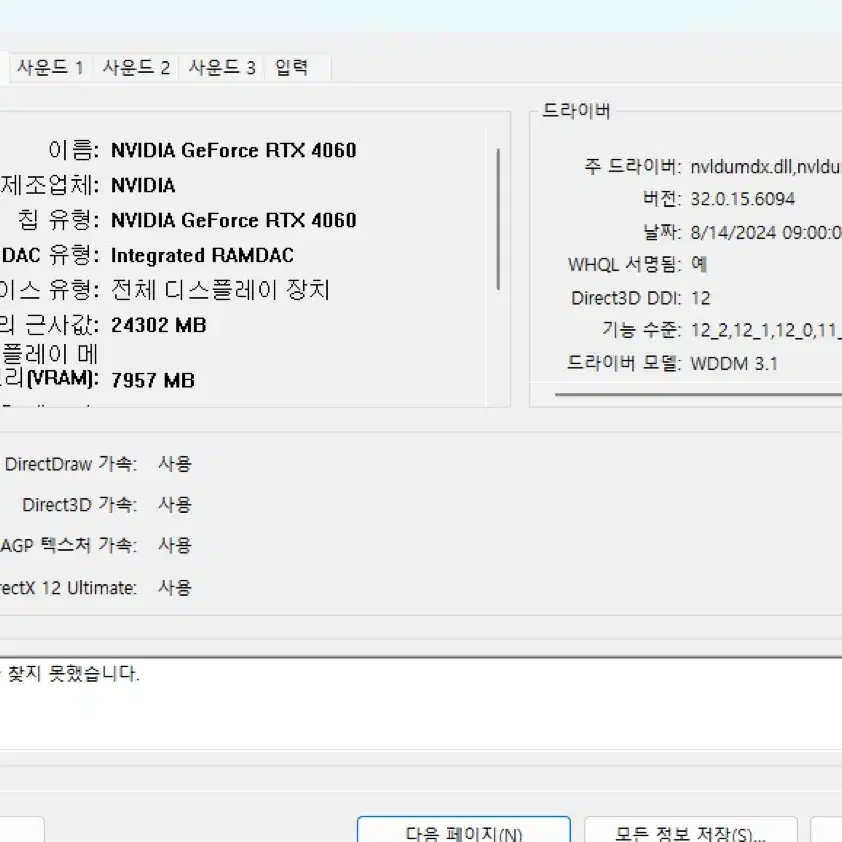Click the 다음 페이지(N) button
The width and height of the screenshot is (842, 842).
463,830
